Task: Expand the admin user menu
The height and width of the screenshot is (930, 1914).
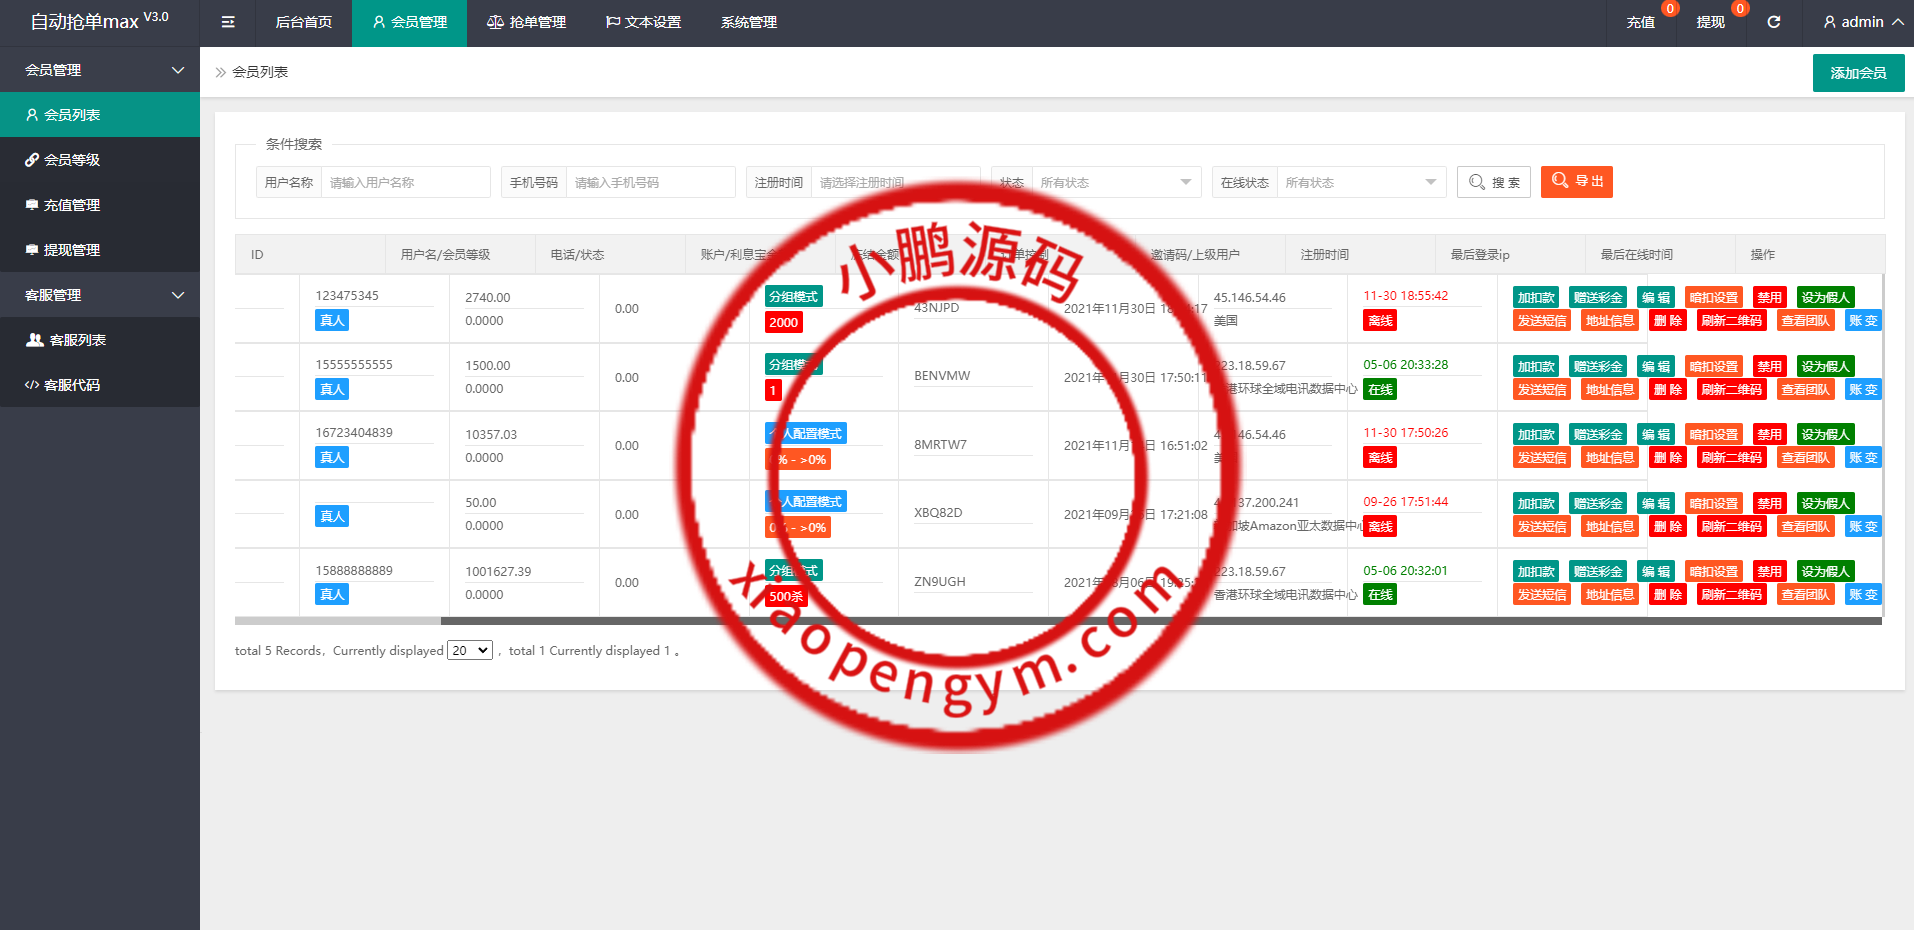Action: tap(1862, 22)
